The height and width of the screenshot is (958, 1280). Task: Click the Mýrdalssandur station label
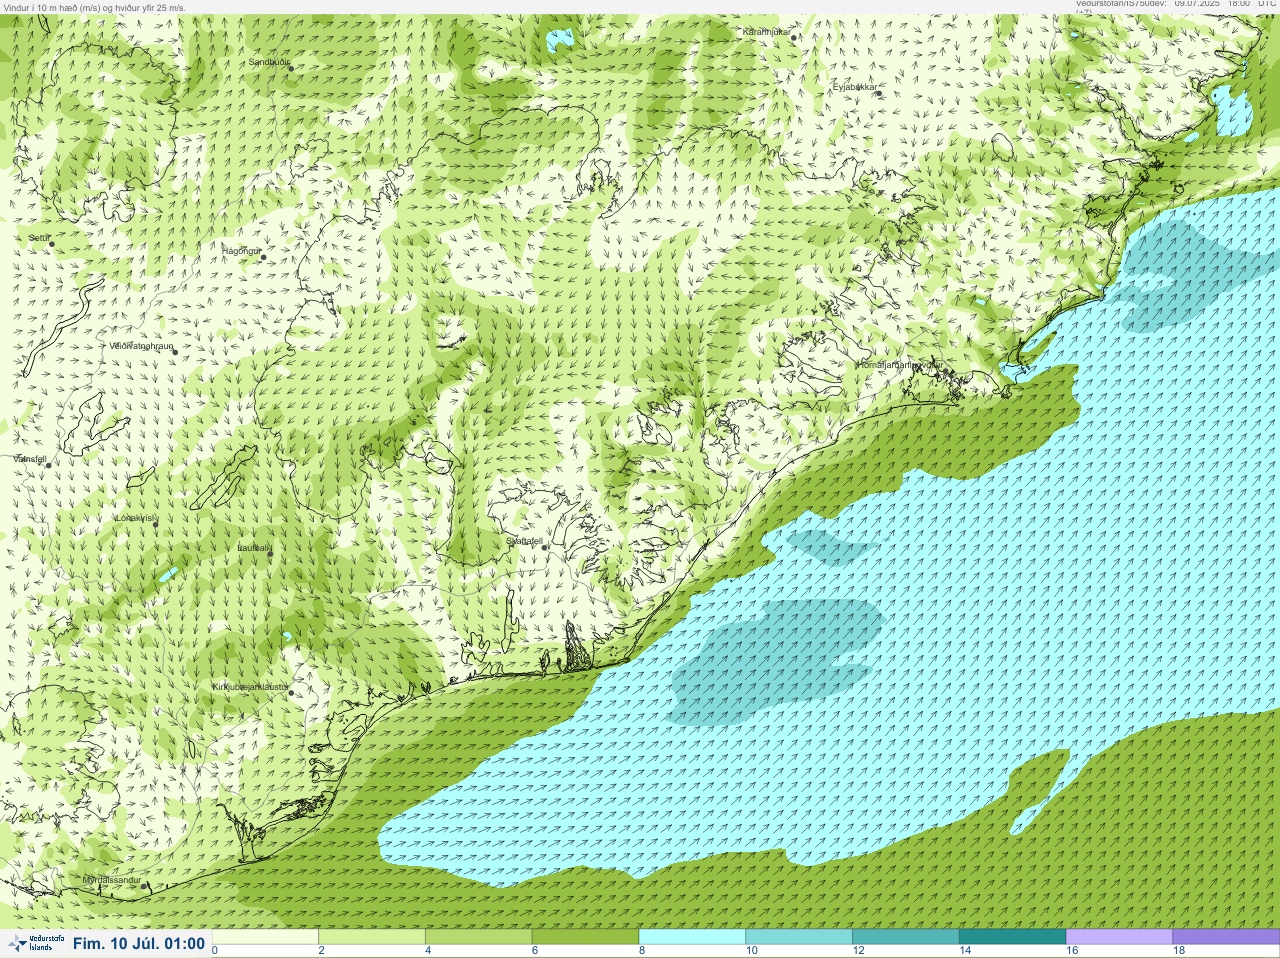click(111, 879)
